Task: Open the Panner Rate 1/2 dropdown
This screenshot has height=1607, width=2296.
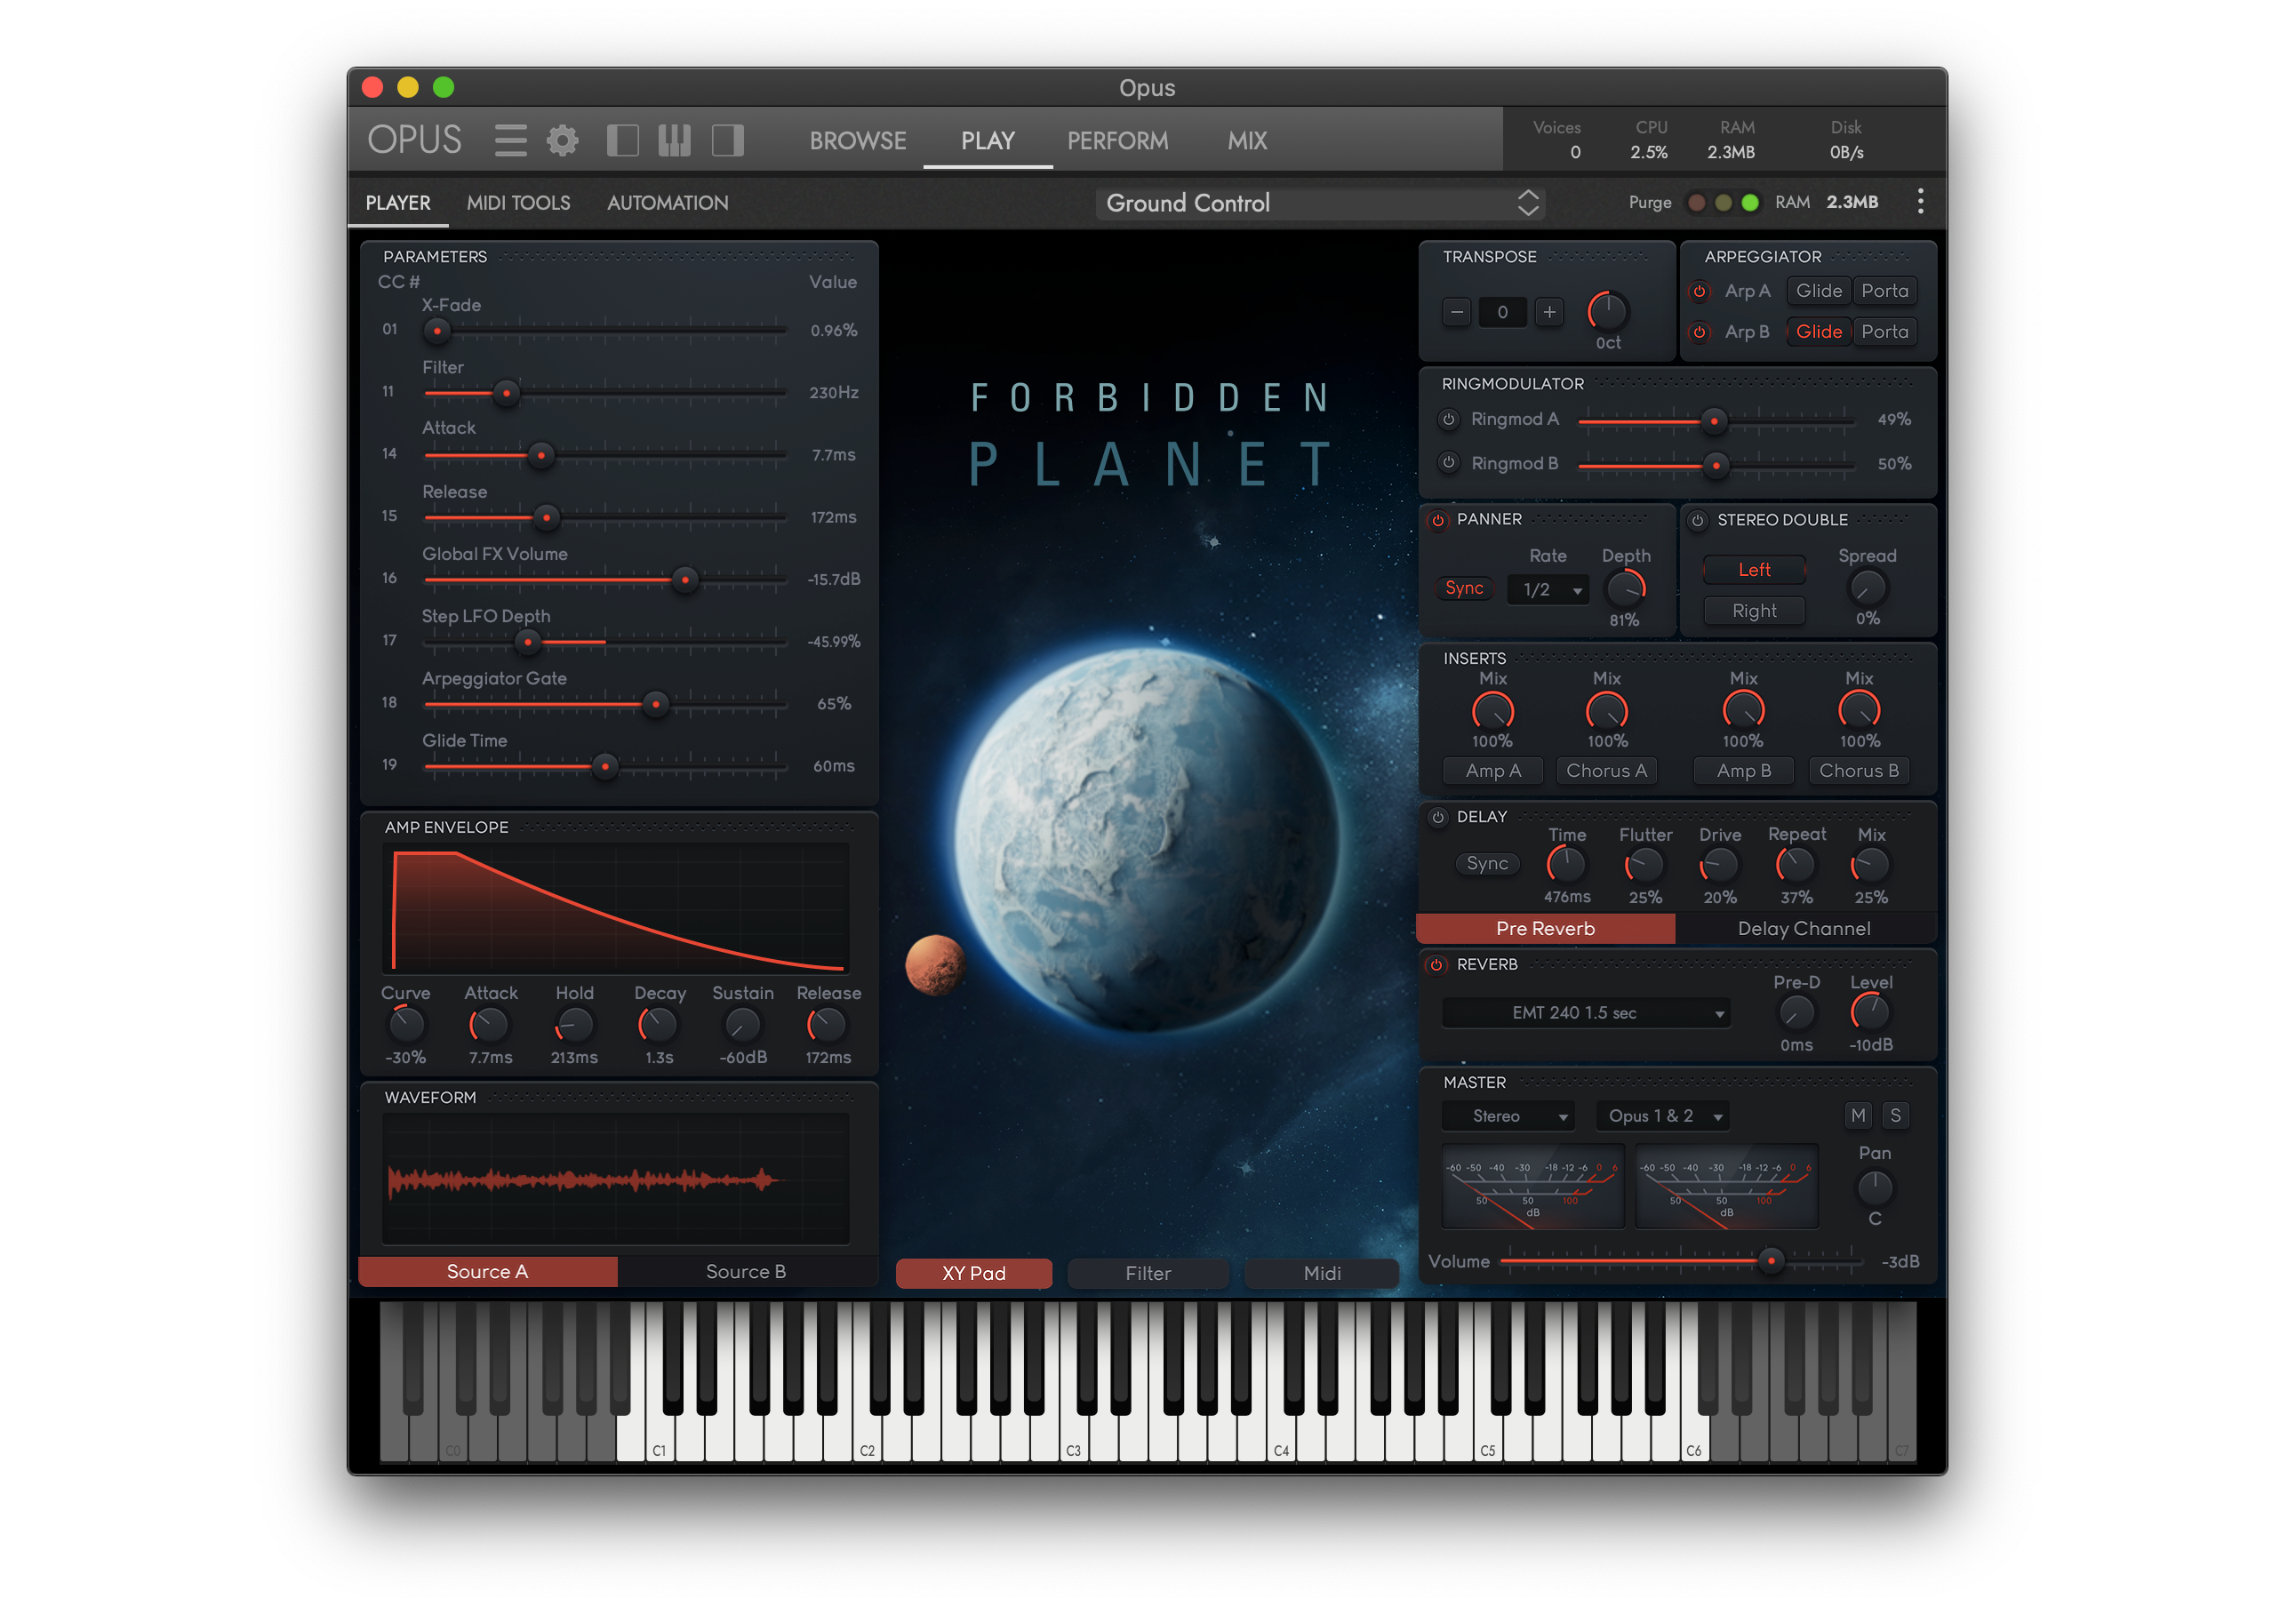Action: point(1548,590)
